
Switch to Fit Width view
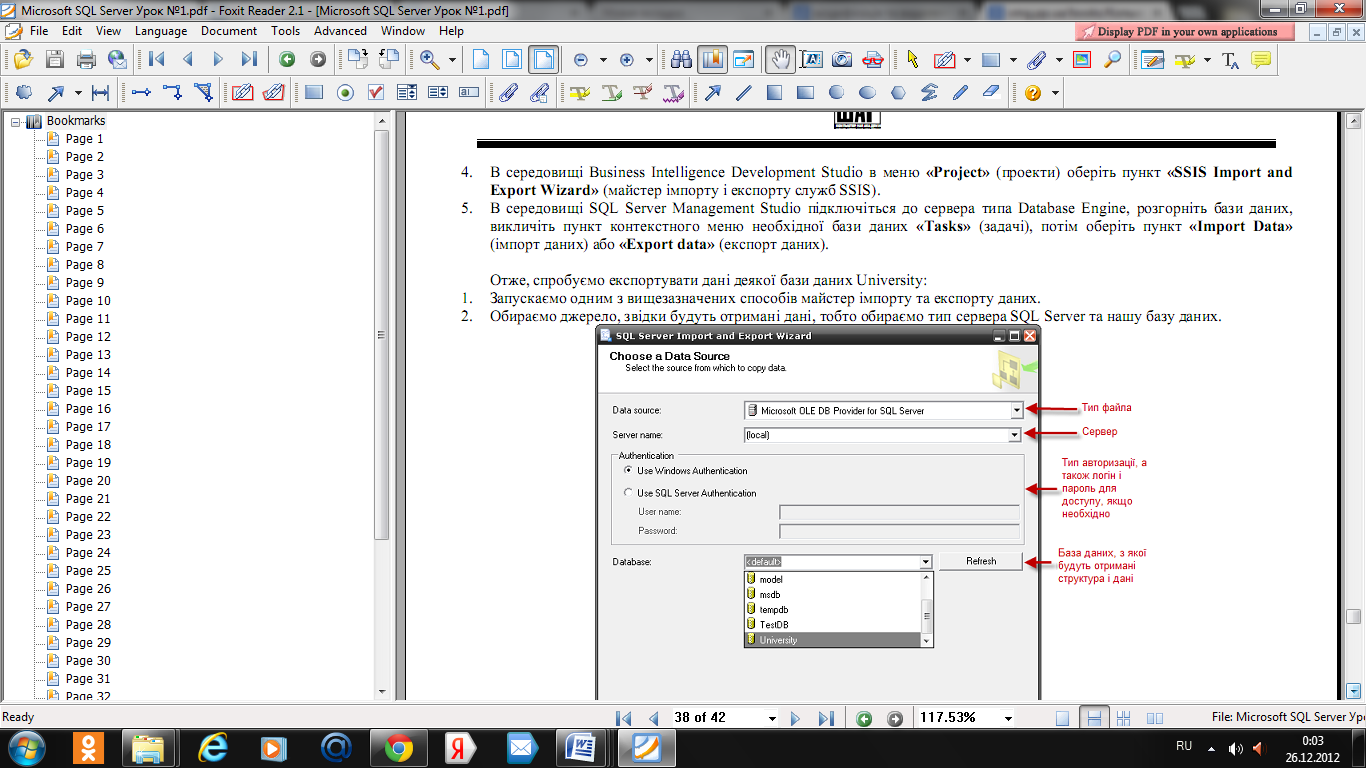point(543,59)
